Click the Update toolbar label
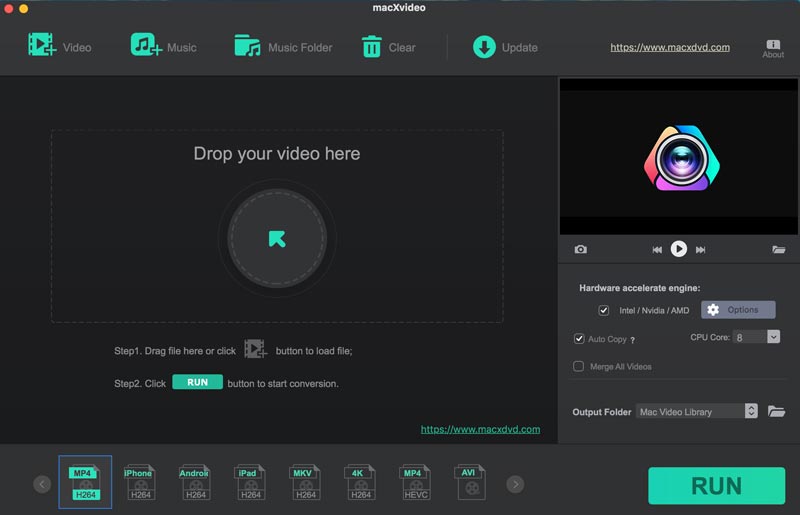The image size is (800, 515). coord(519,47)
